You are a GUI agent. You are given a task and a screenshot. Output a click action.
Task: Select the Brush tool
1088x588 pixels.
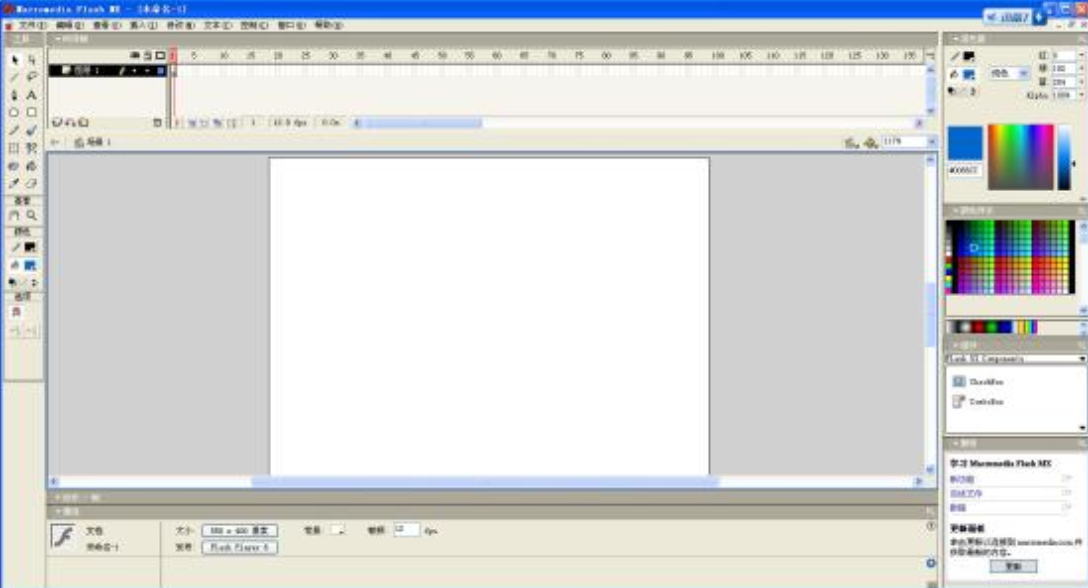(x=32, y=130)
